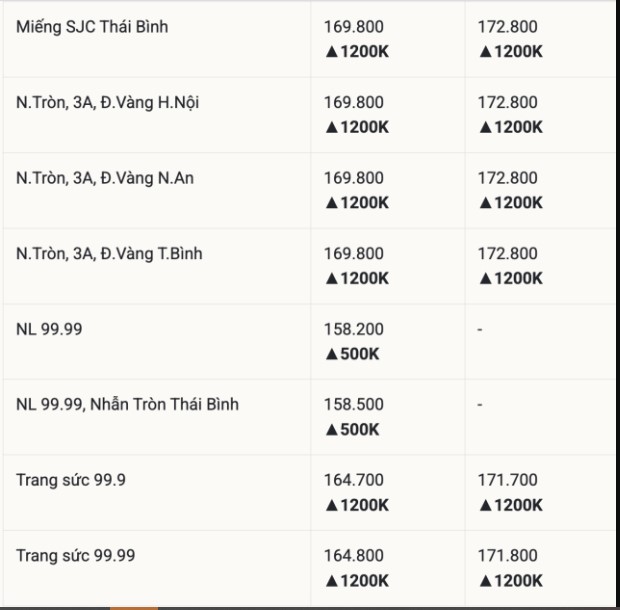Select the 164.700 buy price
The height and width of the screenshot is (610, 620).
coord(353,480)
